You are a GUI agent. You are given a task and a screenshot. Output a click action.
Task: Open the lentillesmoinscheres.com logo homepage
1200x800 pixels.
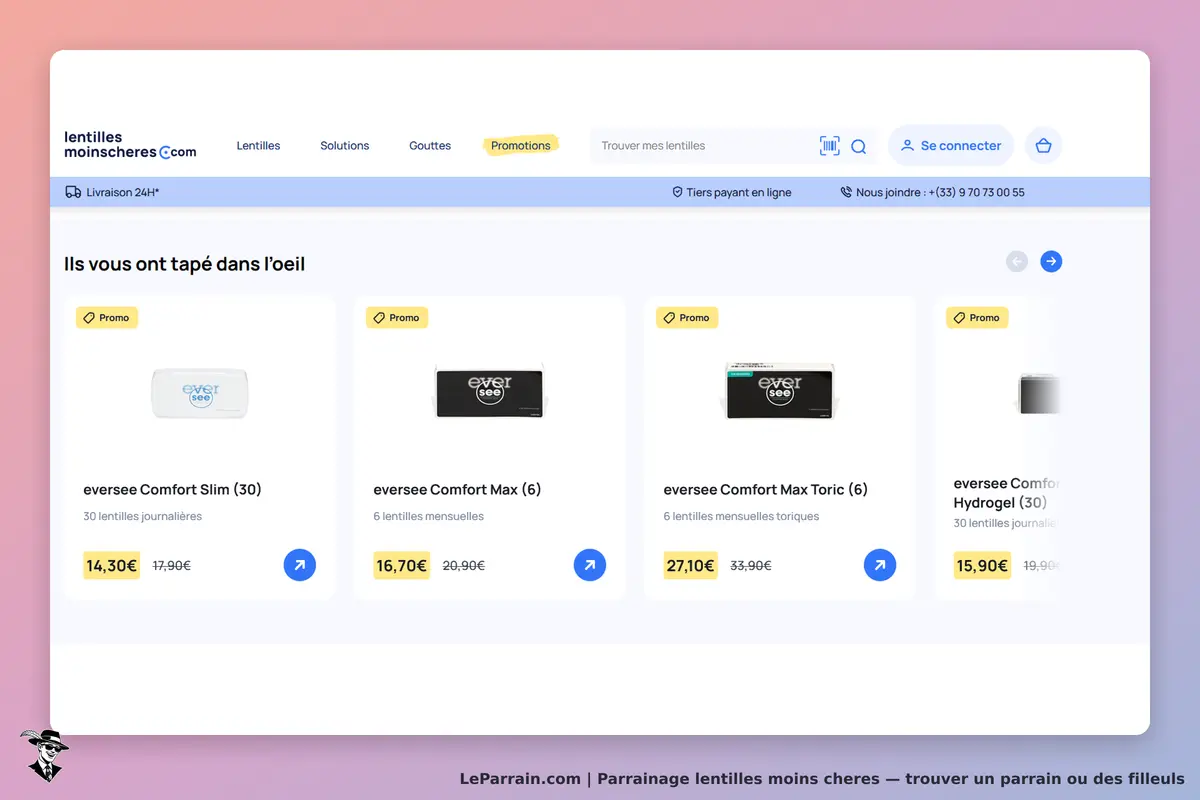[130, 145]
